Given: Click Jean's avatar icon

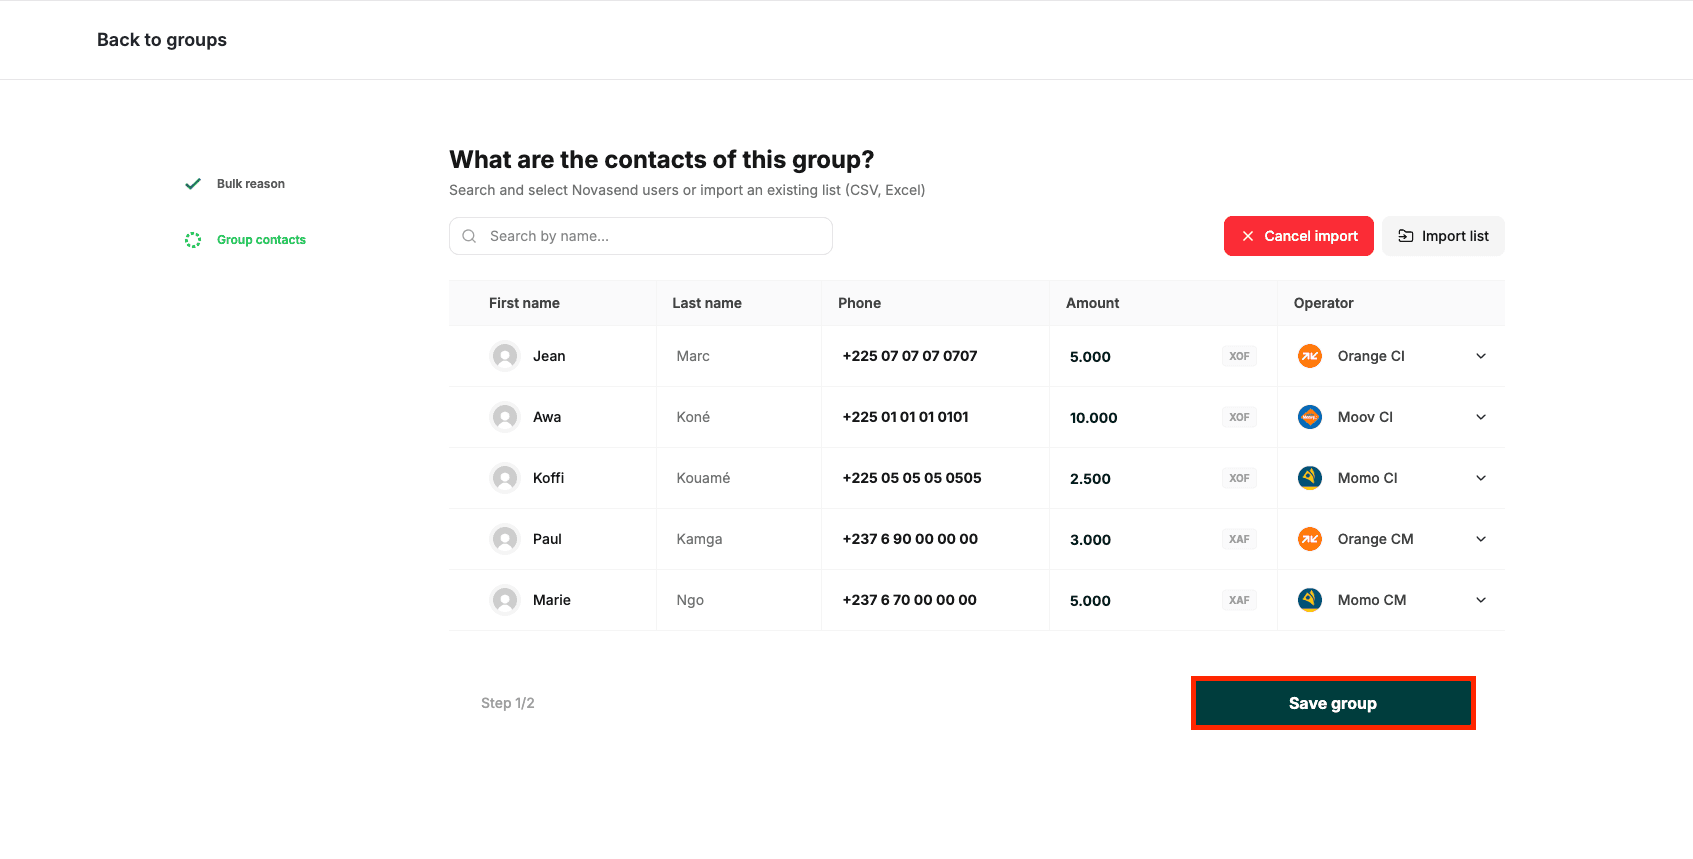Looking at the screenshot, I should coord(505,356).
